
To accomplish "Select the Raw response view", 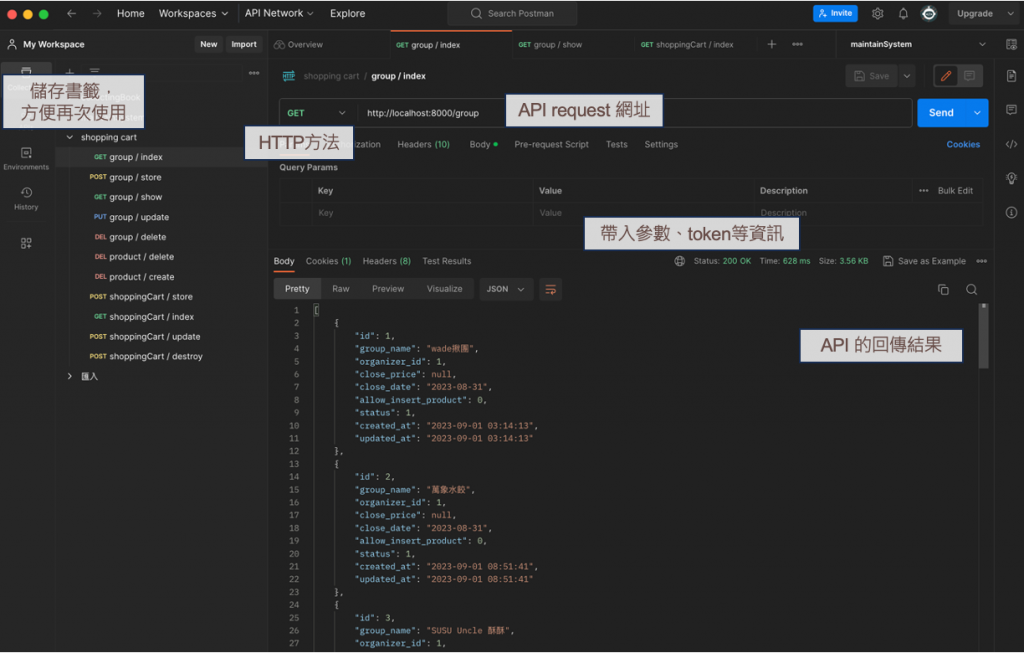I will (340, 289).
